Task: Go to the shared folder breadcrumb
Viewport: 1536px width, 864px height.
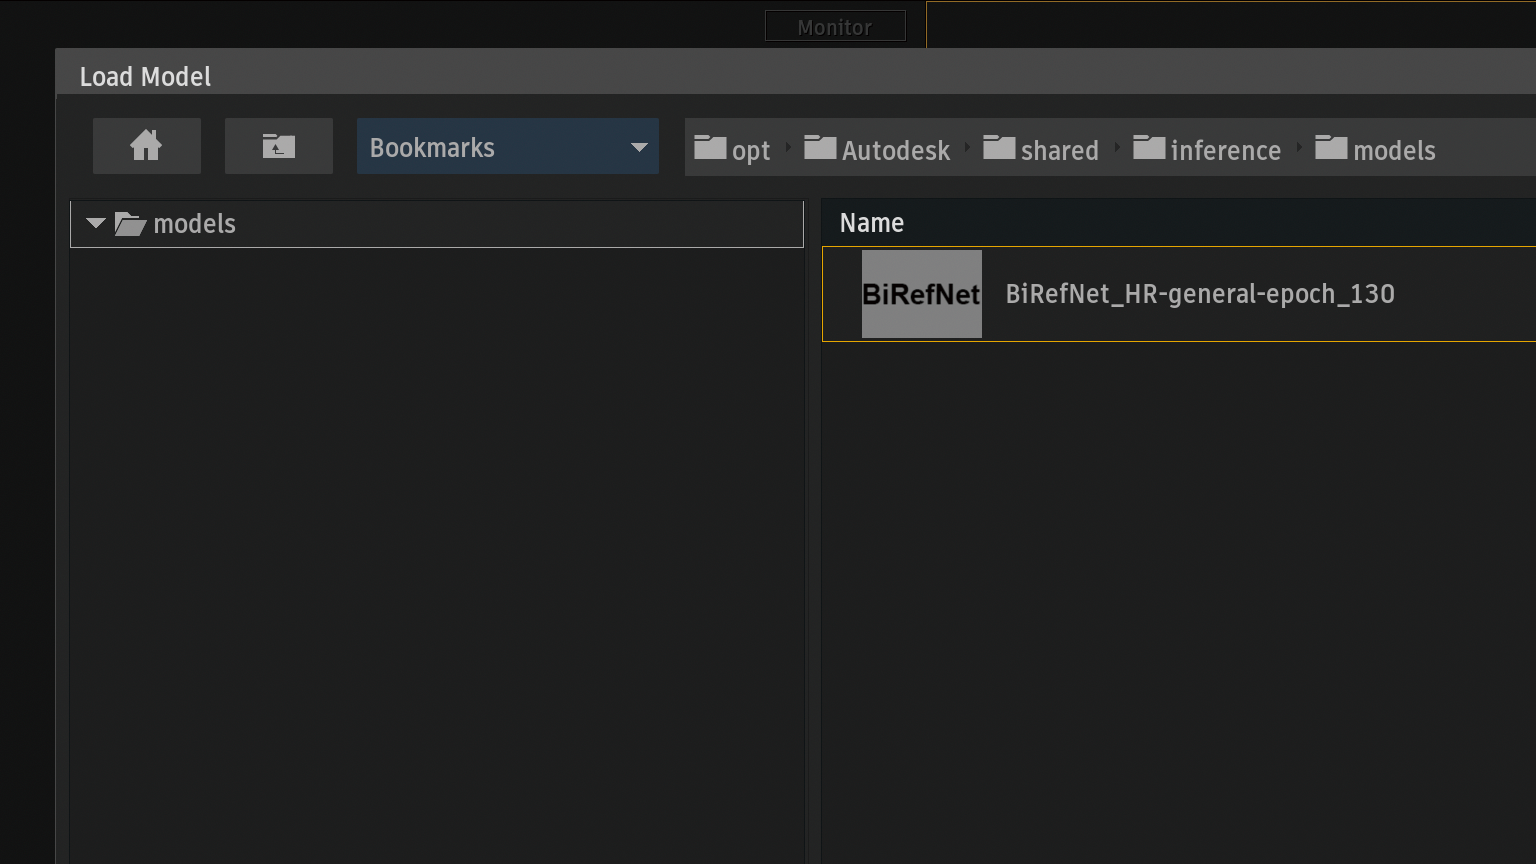Action: point(1041,149)
